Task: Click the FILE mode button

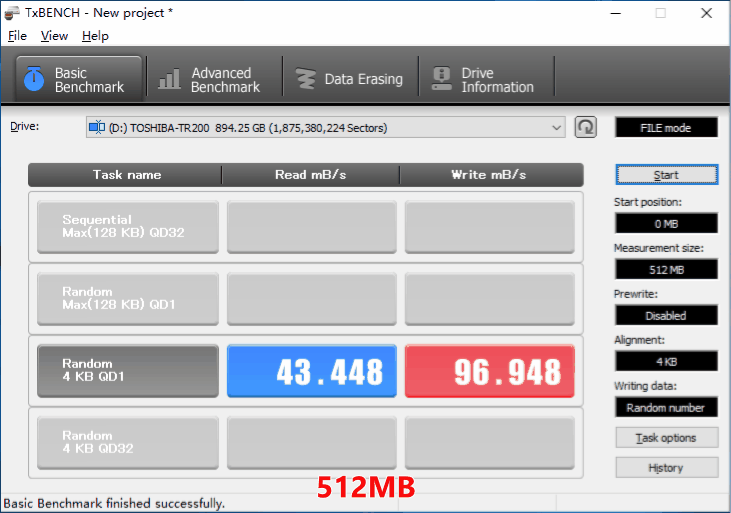Action: tap(666, 128)
